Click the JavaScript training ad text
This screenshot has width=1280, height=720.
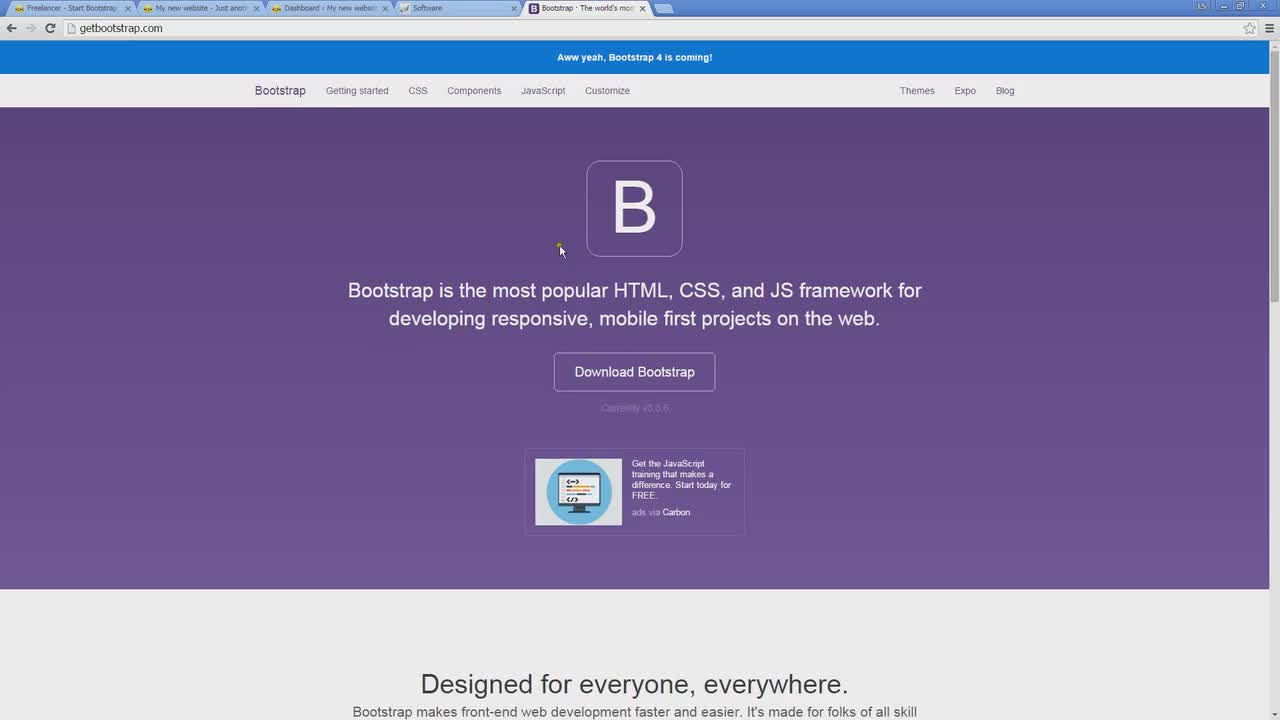681,479
